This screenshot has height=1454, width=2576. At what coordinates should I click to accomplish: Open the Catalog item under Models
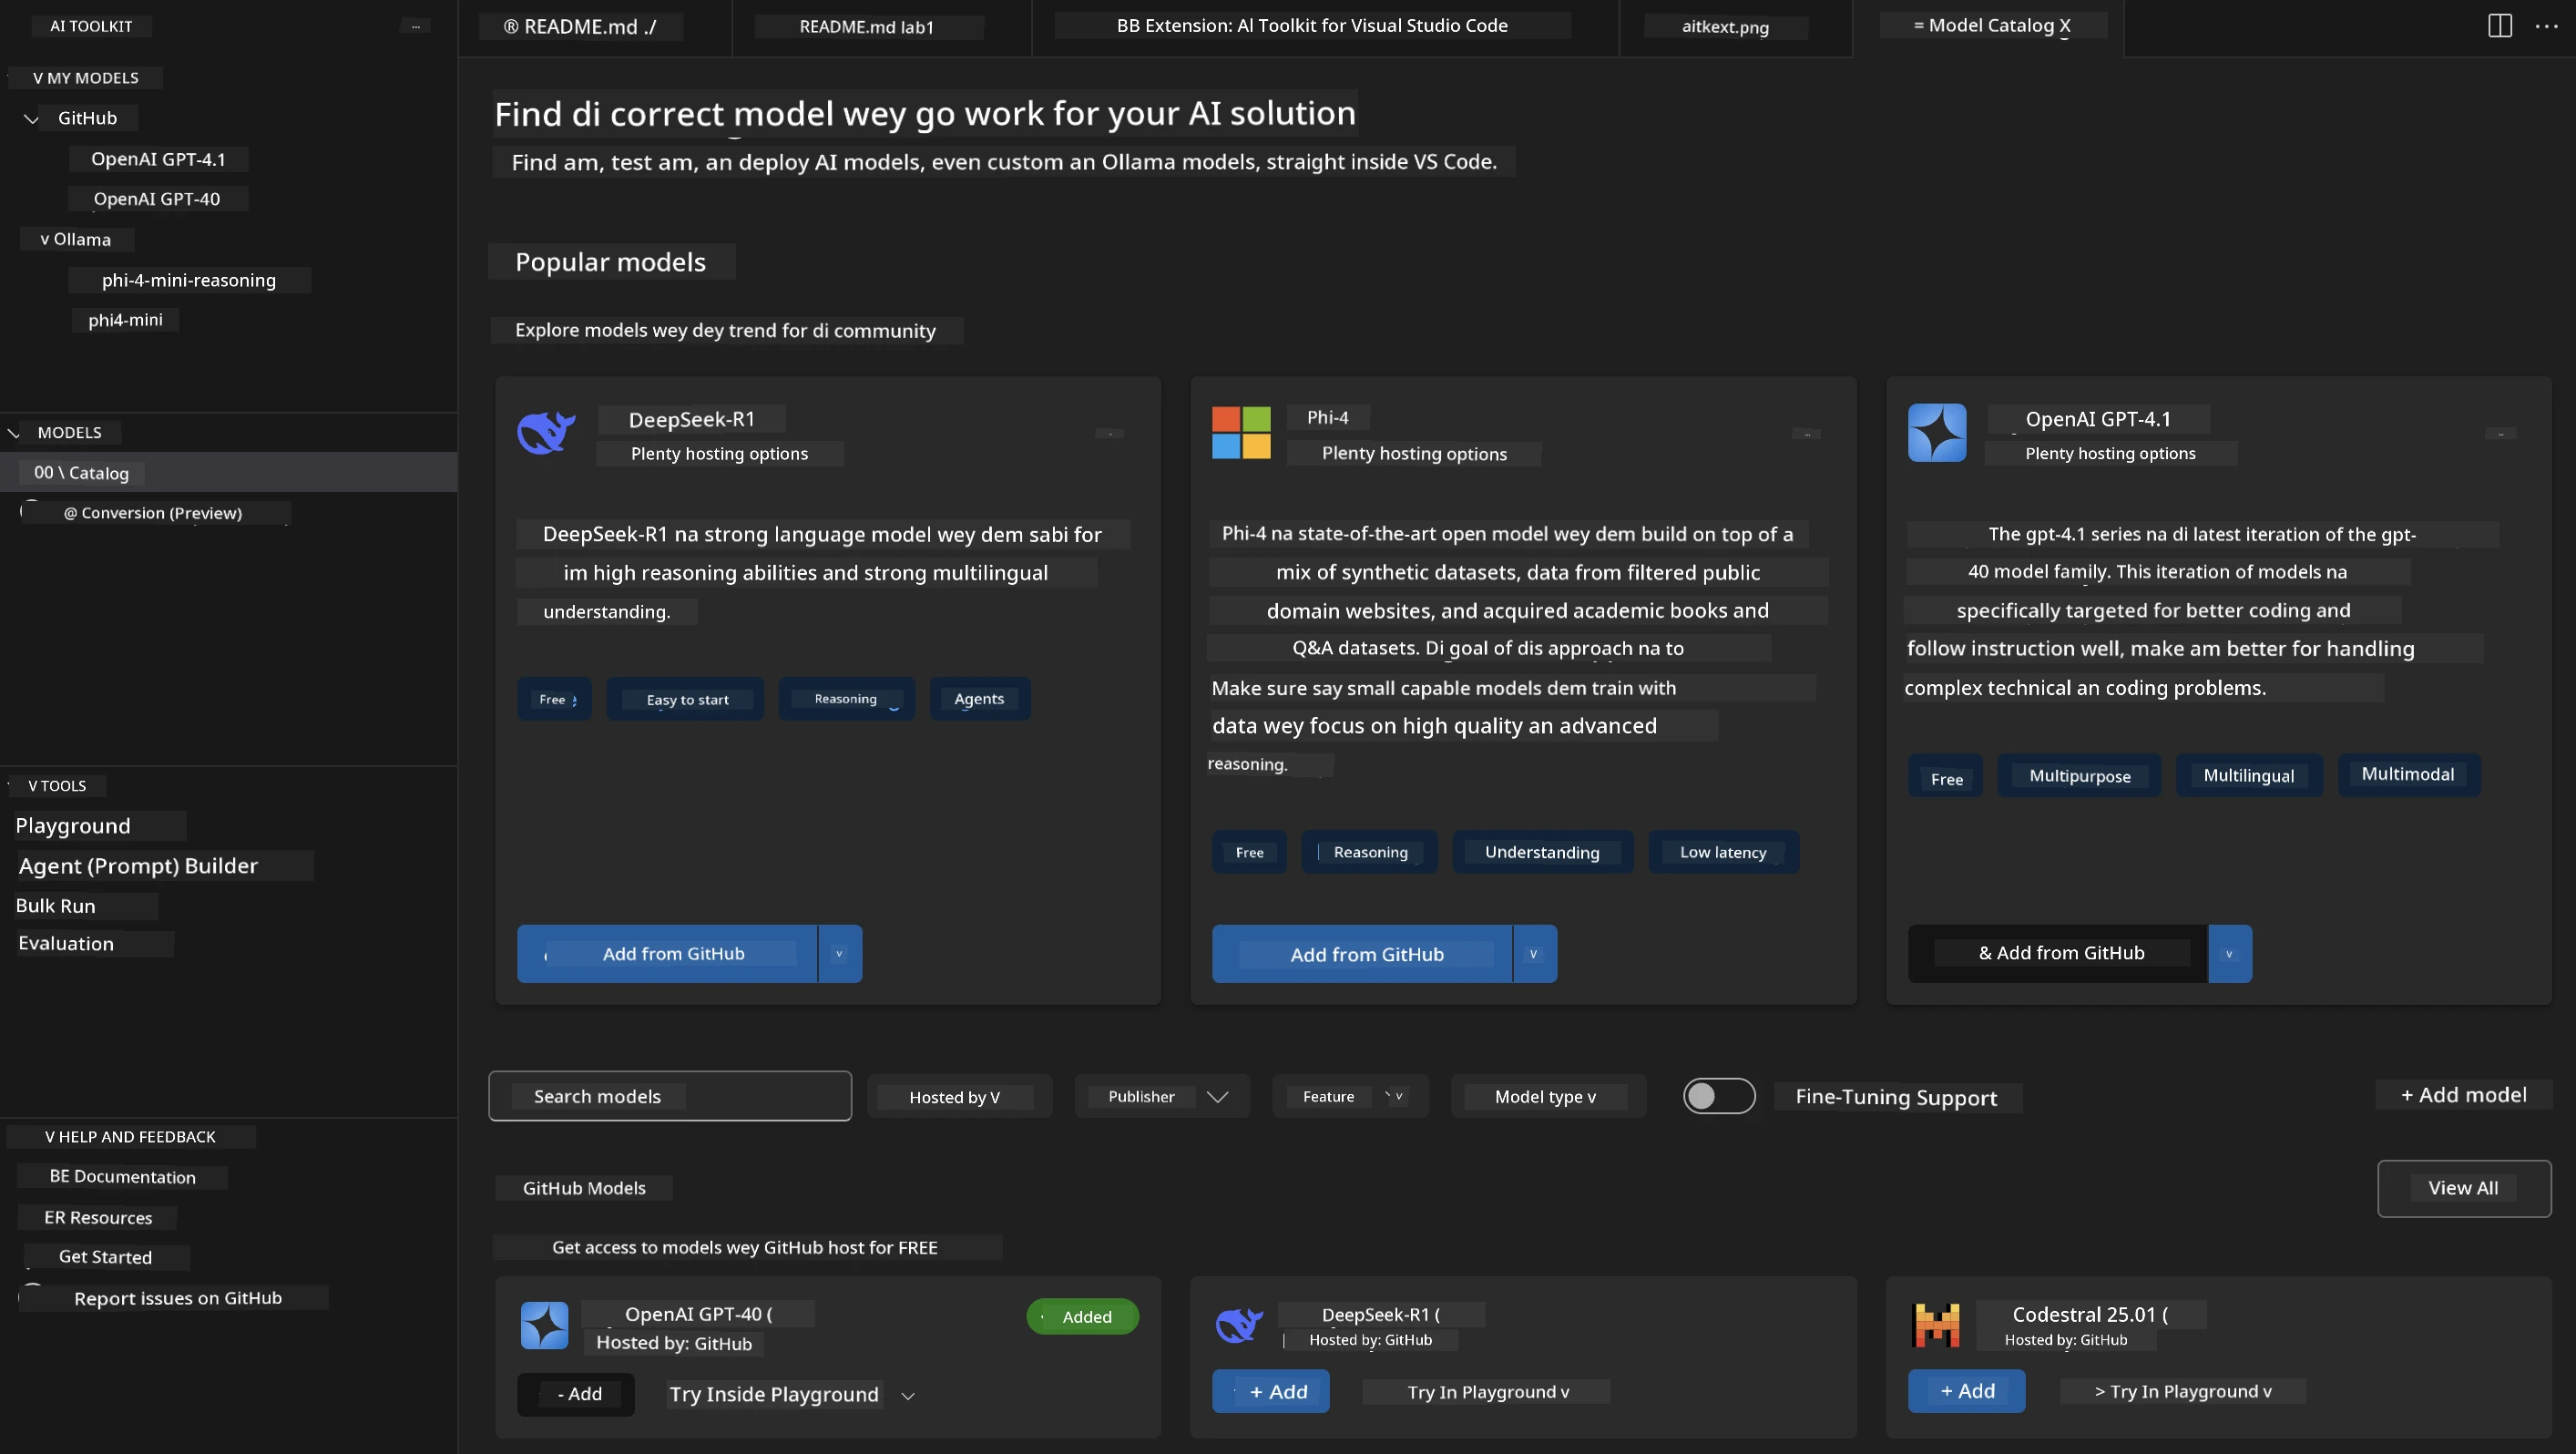click(x=228, y=473)
